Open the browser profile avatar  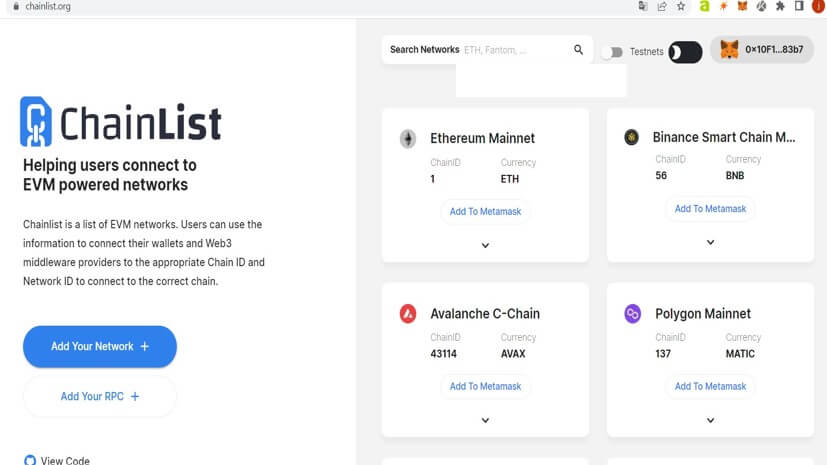[x=819, y=6]
